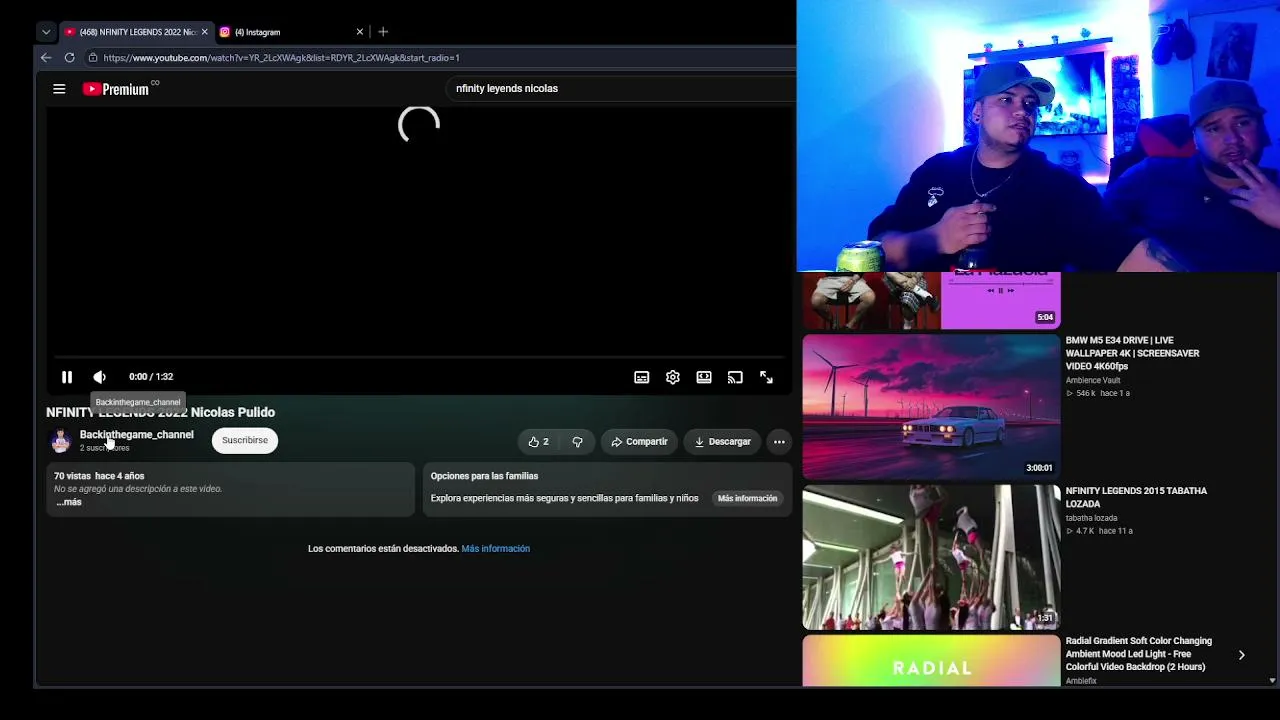Close the NFINITY LEGENDS YouTube tab
Screen dimensions: 1280x720
[205, 32]
